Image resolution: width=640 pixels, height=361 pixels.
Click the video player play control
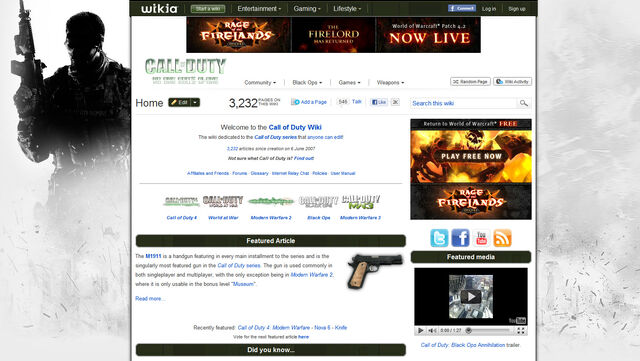(x=420, y=330)
